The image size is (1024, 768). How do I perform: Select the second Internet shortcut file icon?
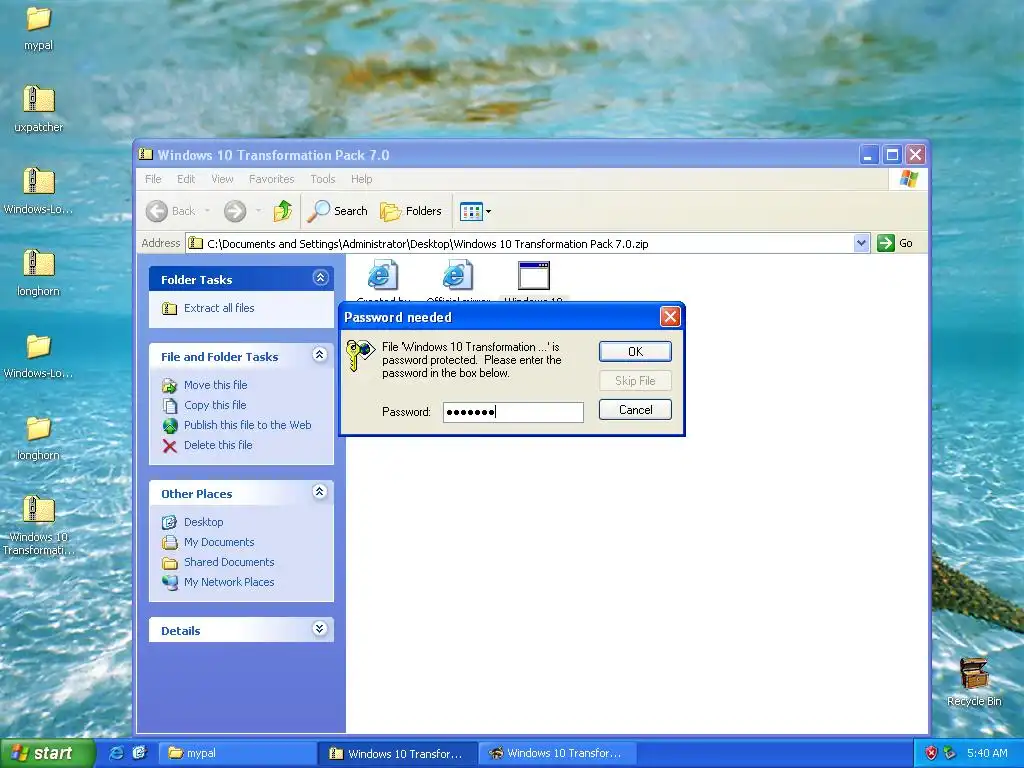(457, 274)
